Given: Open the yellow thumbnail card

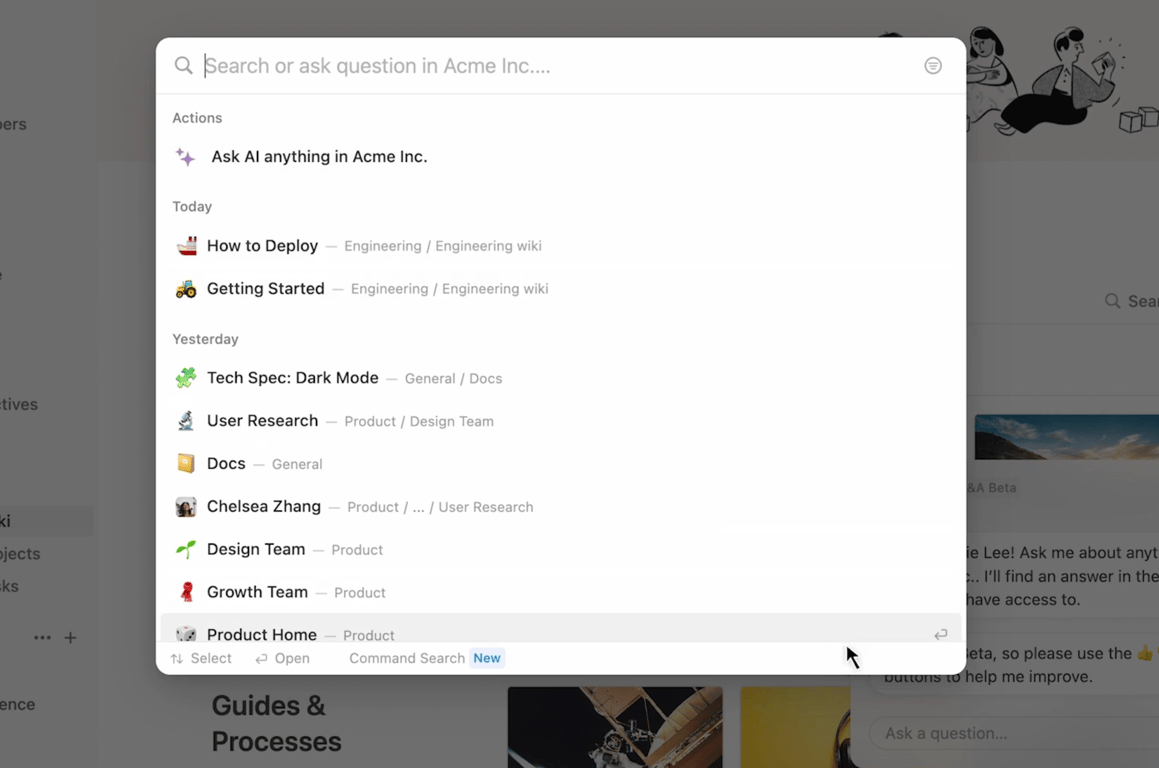Looking at the screenshot, I should 796,727.
